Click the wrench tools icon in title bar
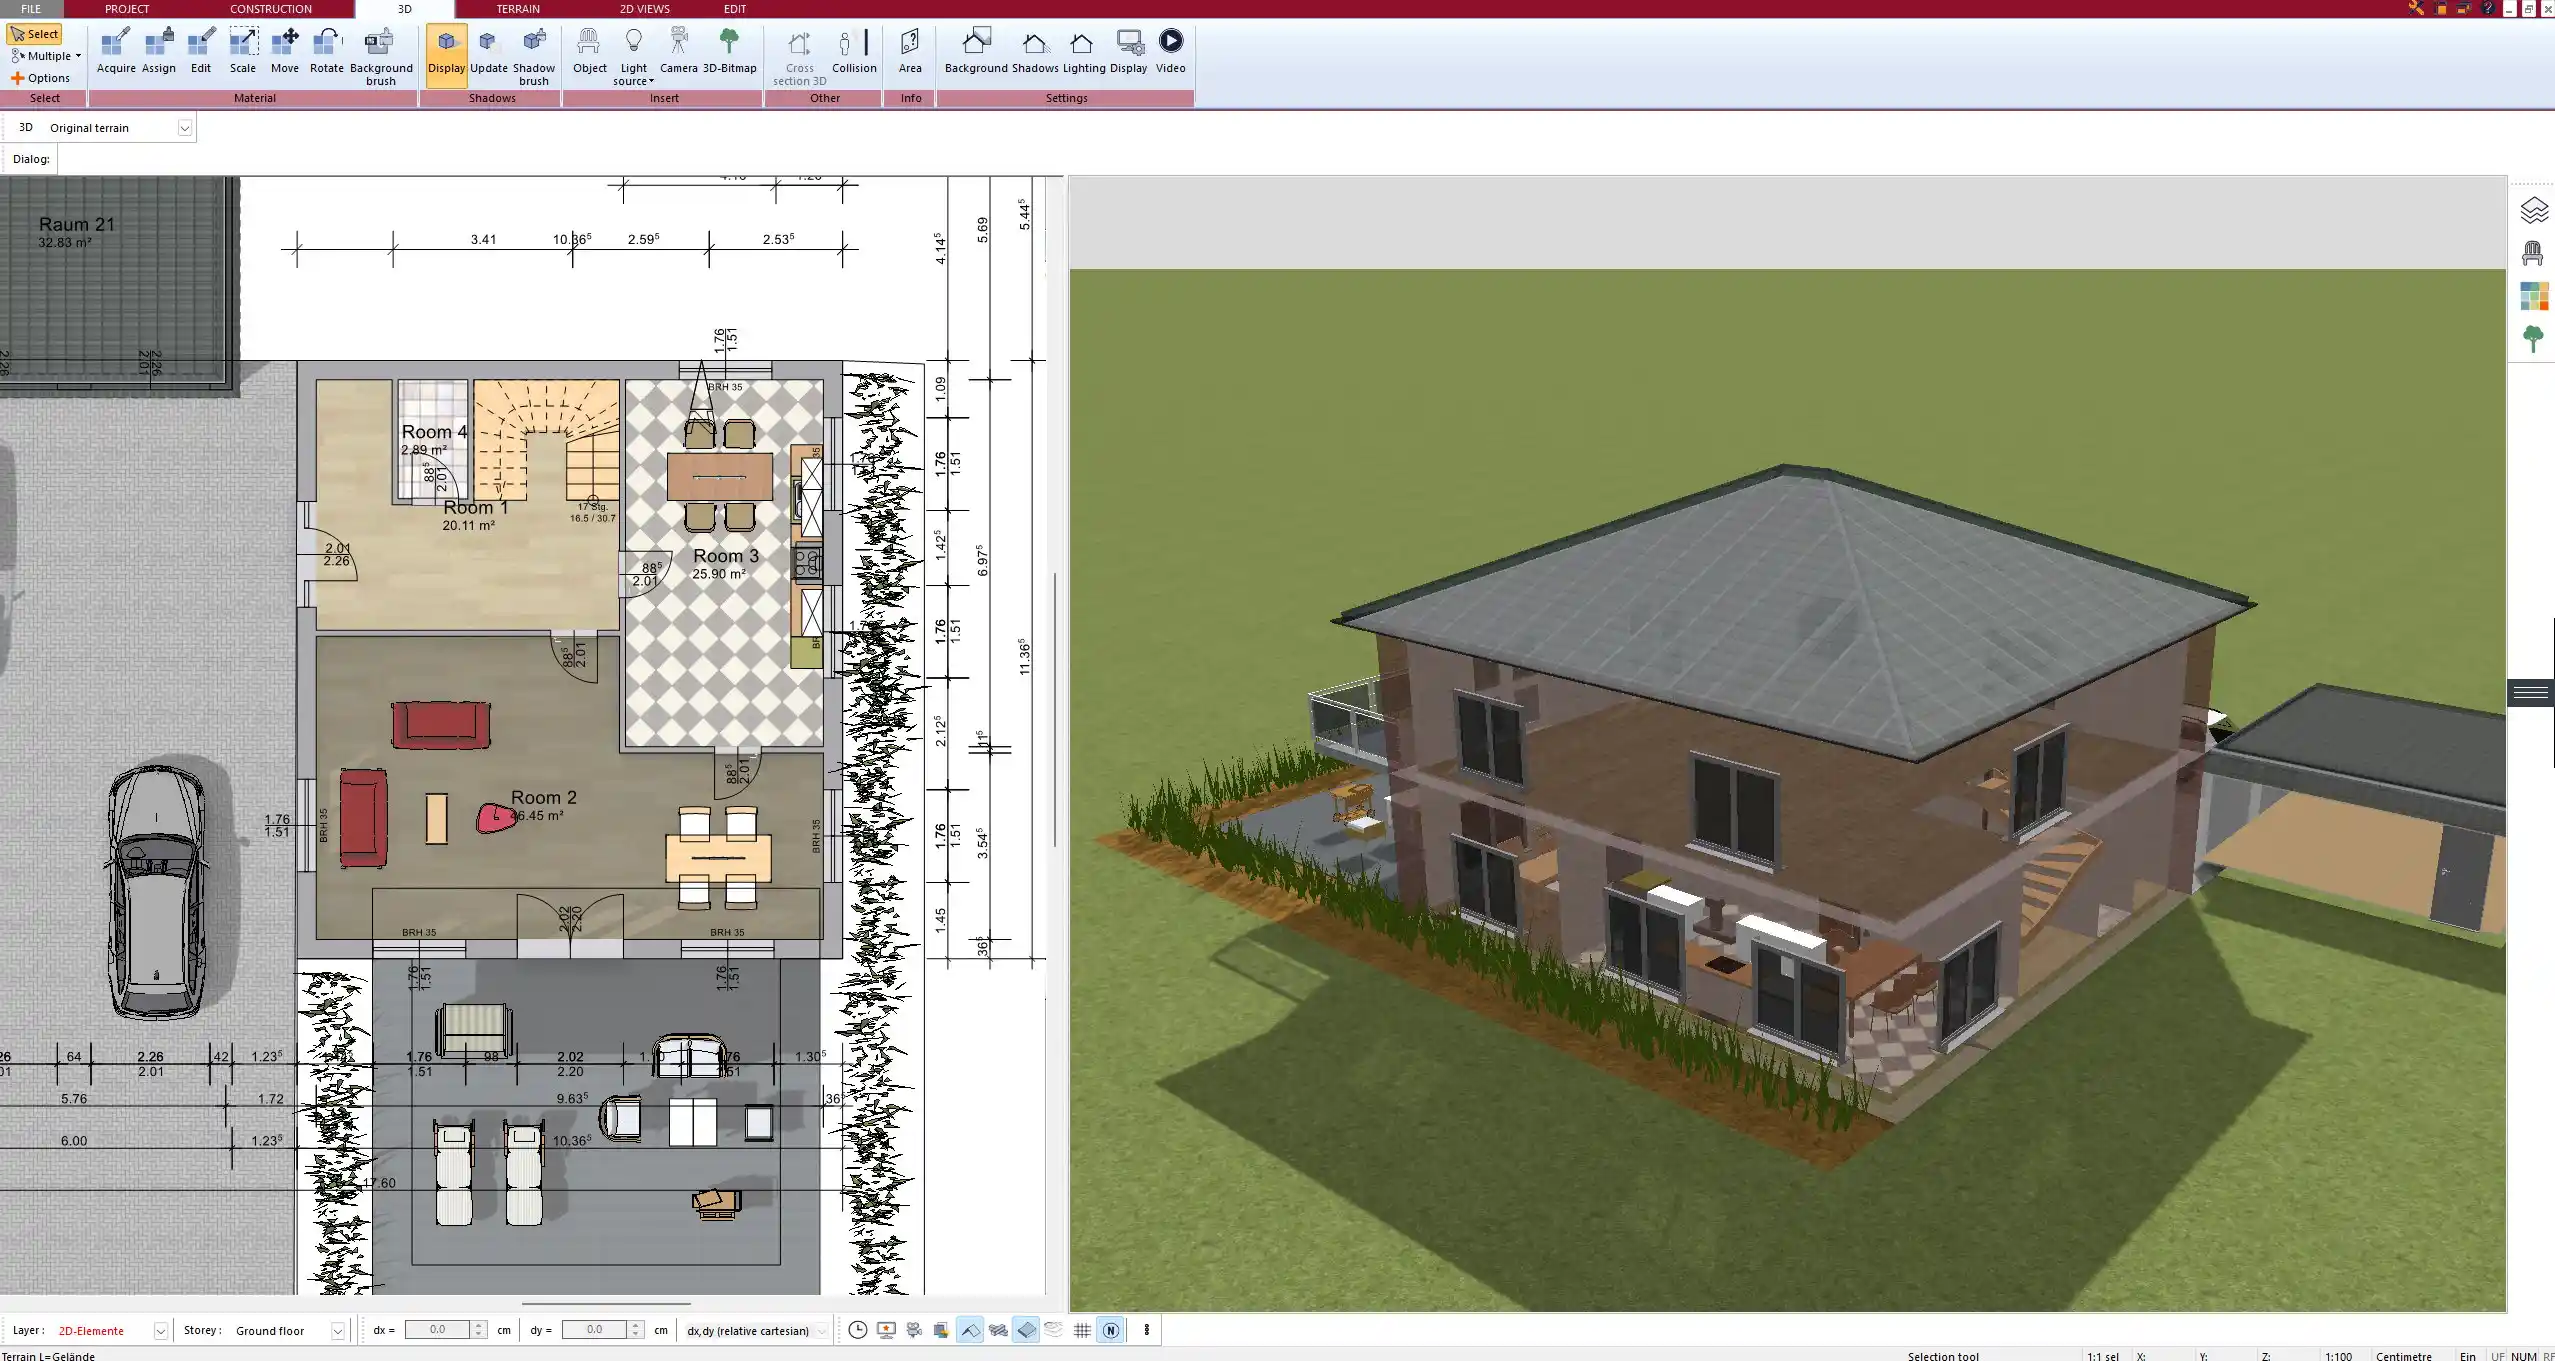Viewport: 2555px width, 1361px height. (2416, 8)
